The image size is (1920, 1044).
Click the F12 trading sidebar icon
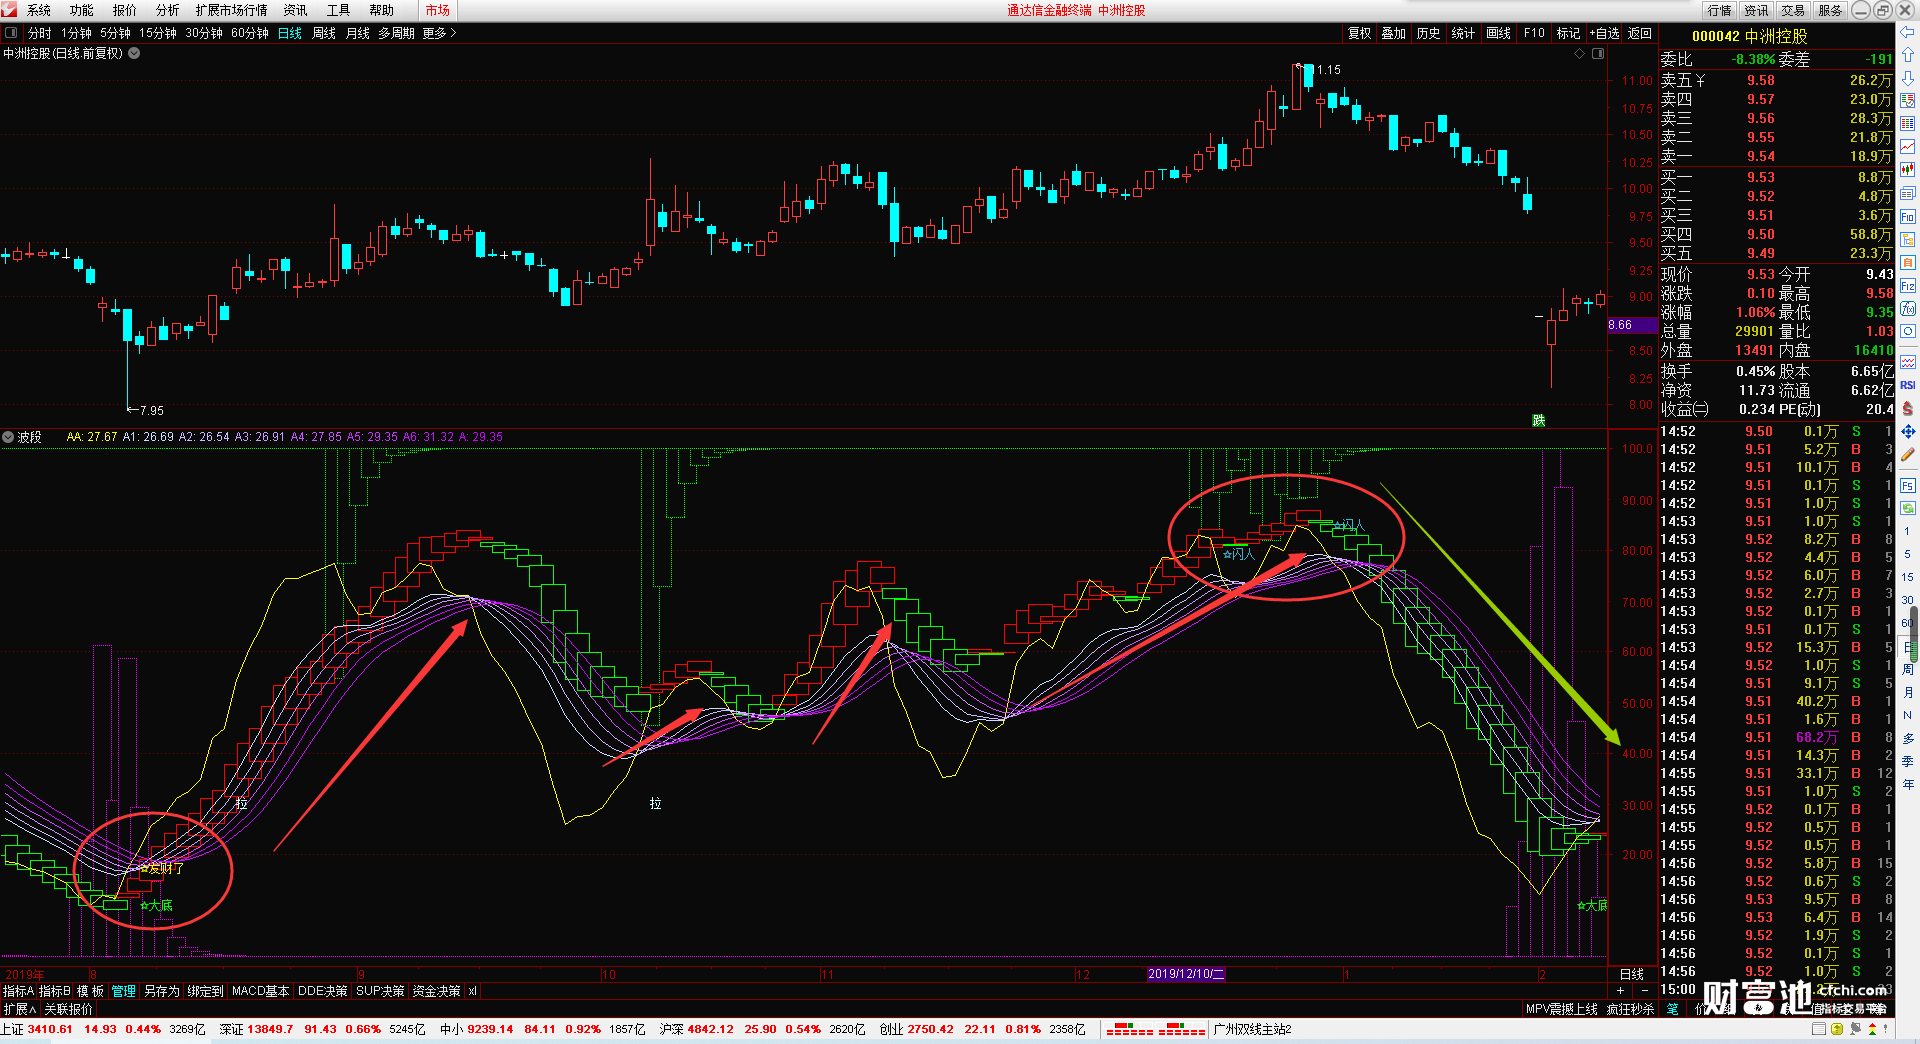tap(1908, 285)
